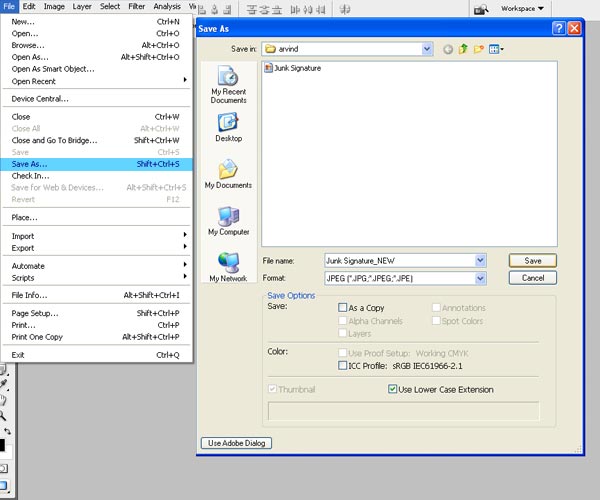This screenshot has height=500, width=600.
Task: Choose File Info from File menu
Action: [x=96, y=295]
